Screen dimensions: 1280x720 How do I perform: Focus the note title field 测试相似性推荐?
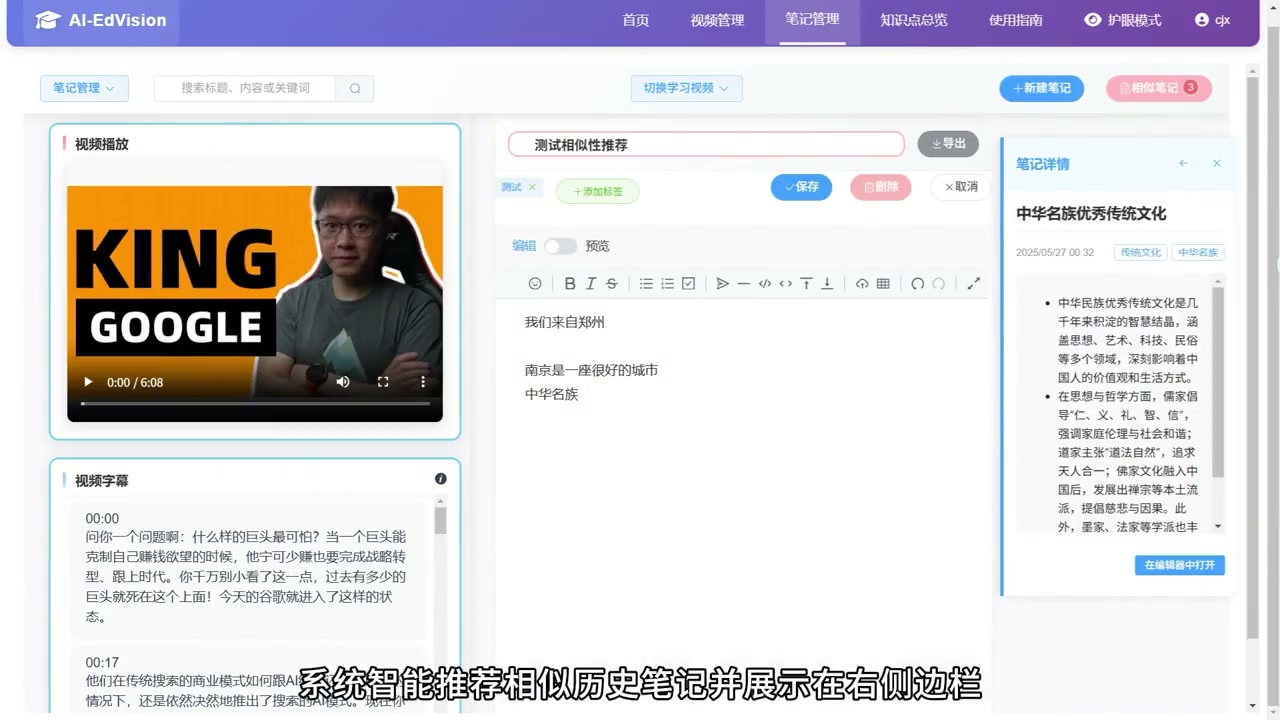[706, 144]
